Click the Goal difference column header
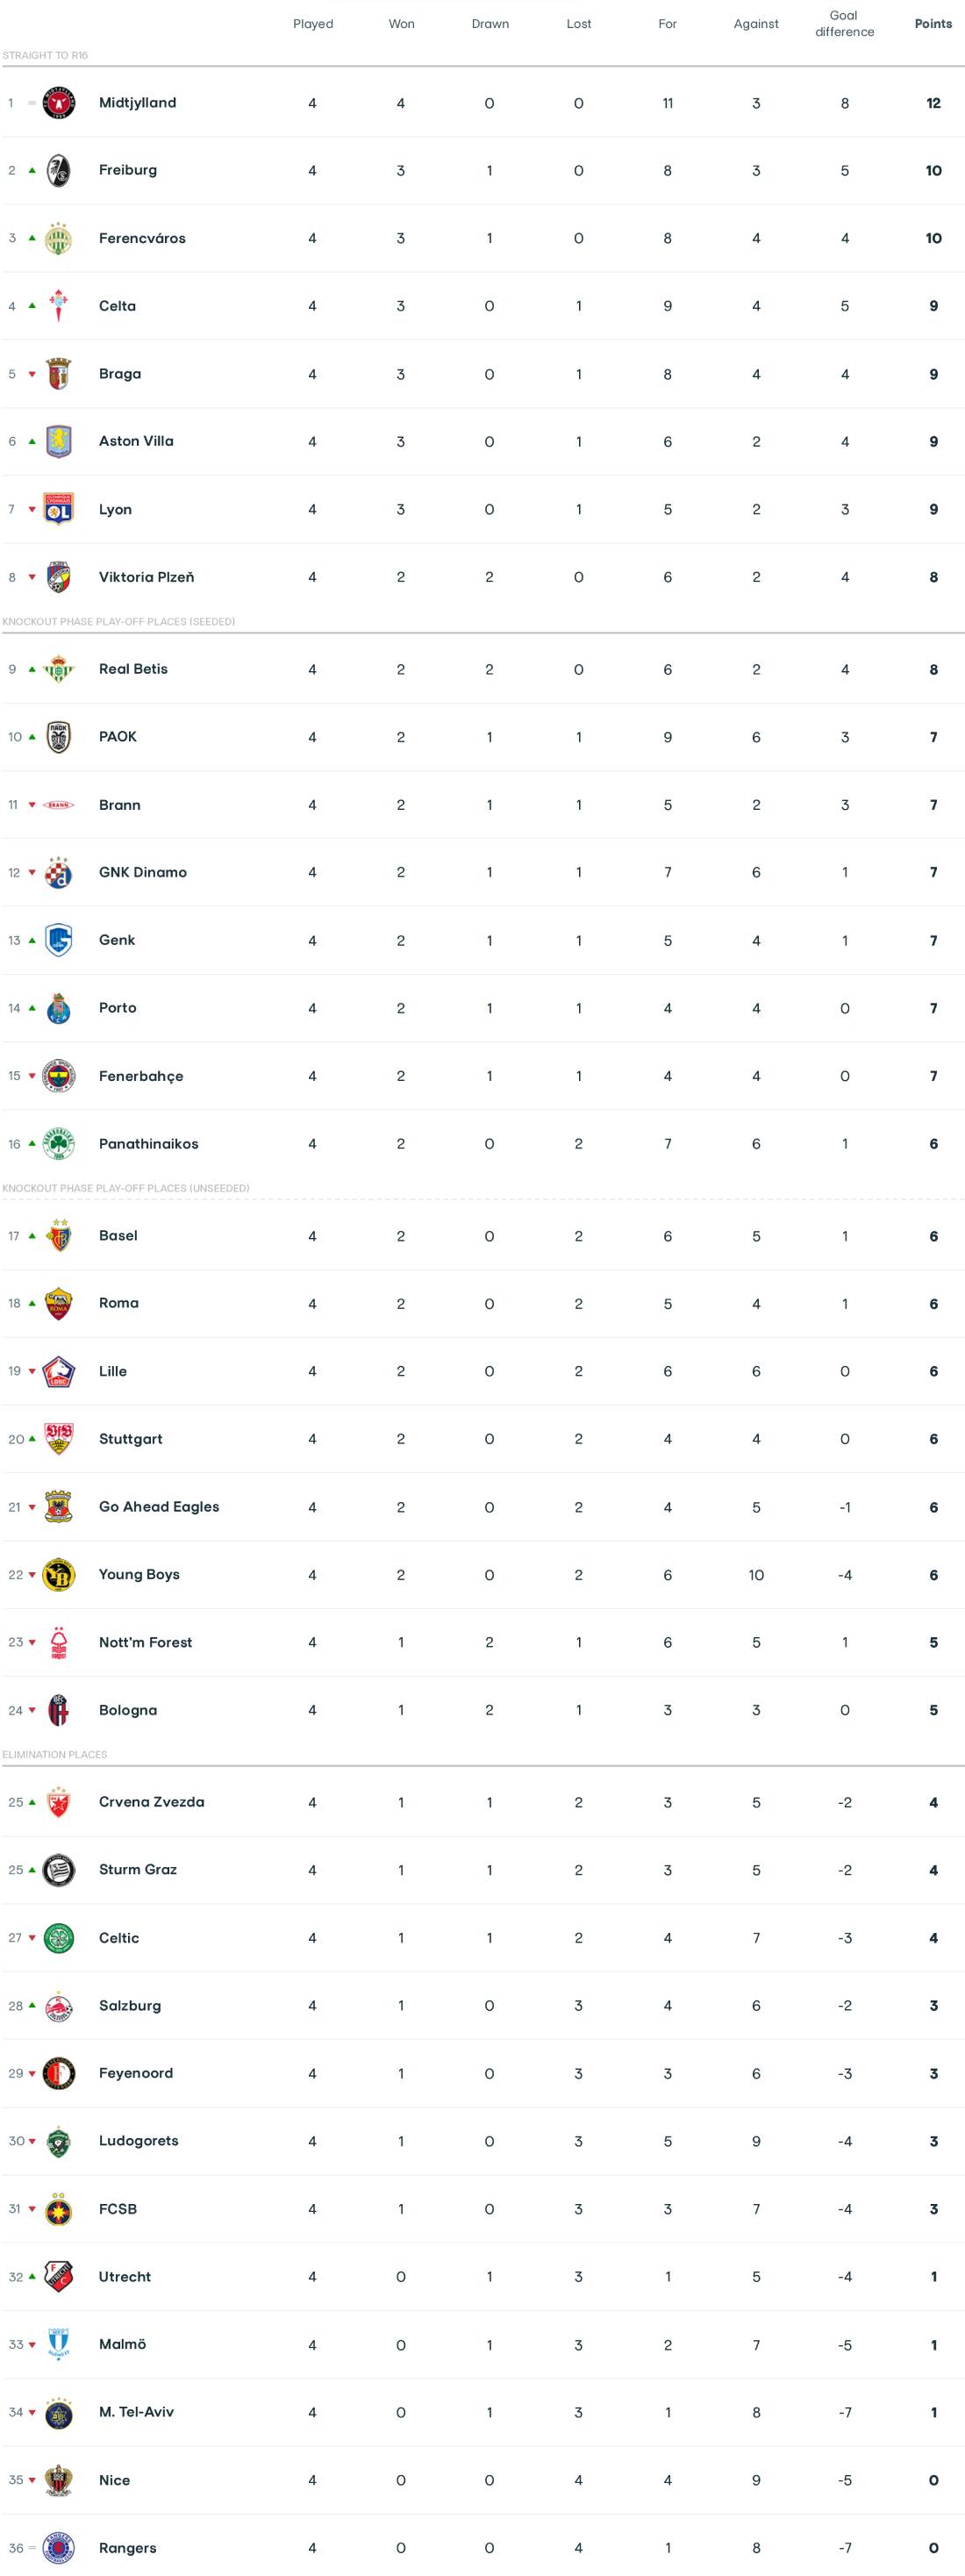Screen dimensions: 965x2576 844,24
